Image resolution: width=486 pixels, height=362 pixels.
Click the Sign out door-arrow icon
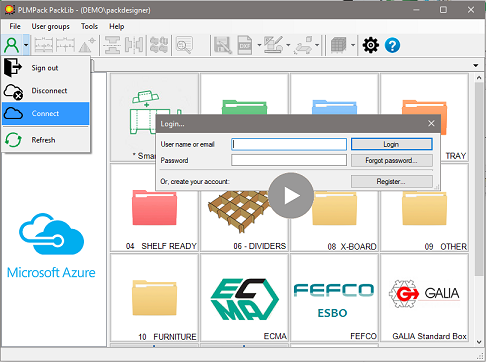[x=13, y=67]
